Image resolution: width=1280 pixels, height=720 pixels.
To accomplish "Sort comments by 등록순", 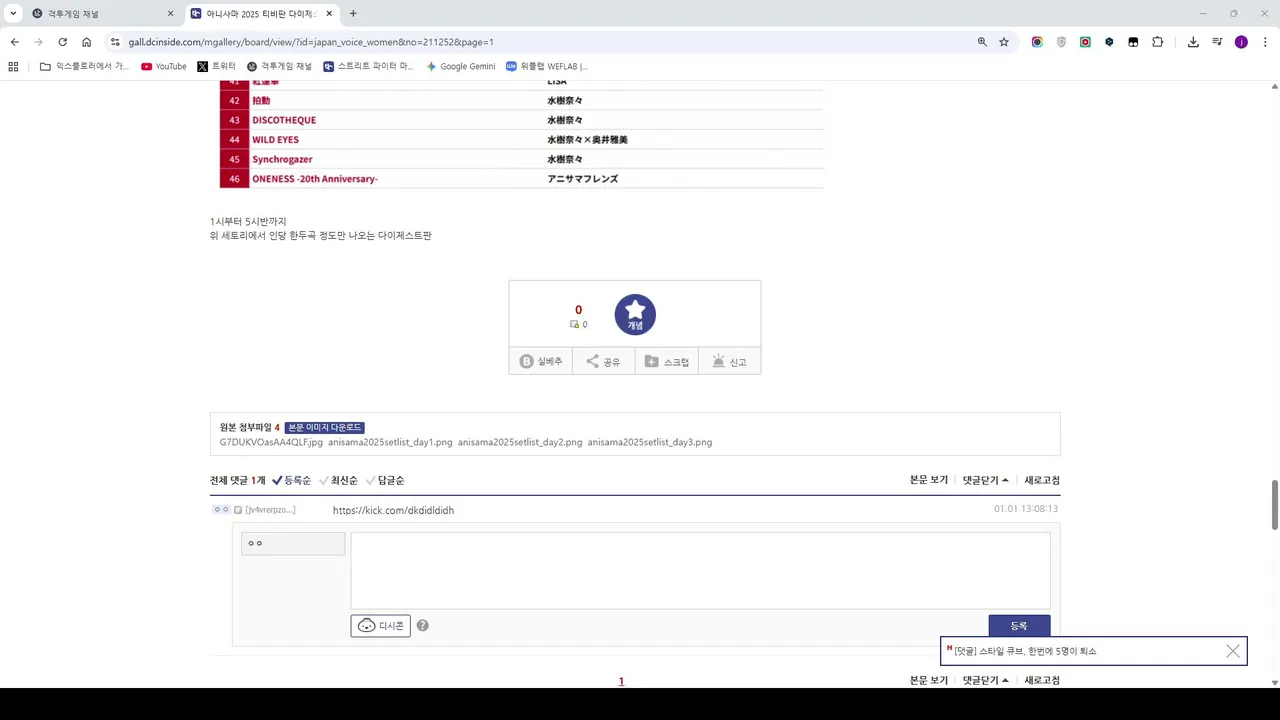I will pyautogui.click(x=291, y=480).
